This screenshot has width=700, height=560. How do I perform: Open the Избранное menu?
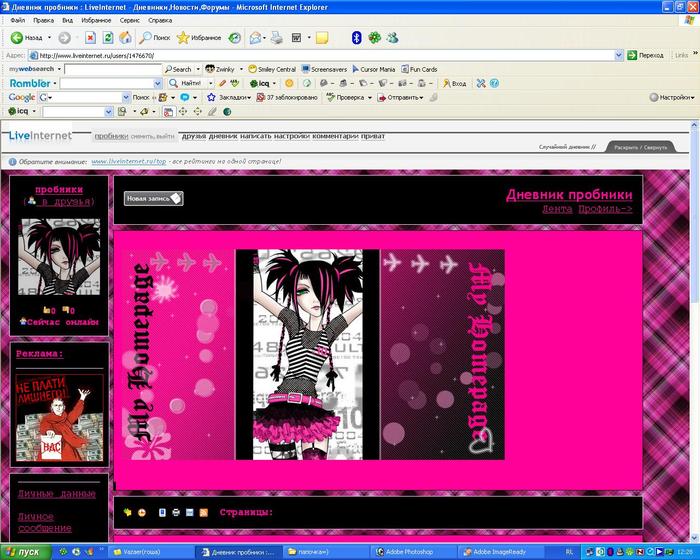[96, 21]
